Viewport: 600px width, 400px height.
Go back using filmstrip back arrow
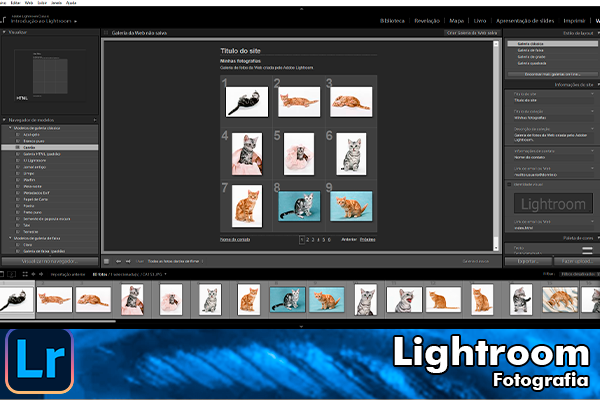pyautogui.click(x=33, y=274)
